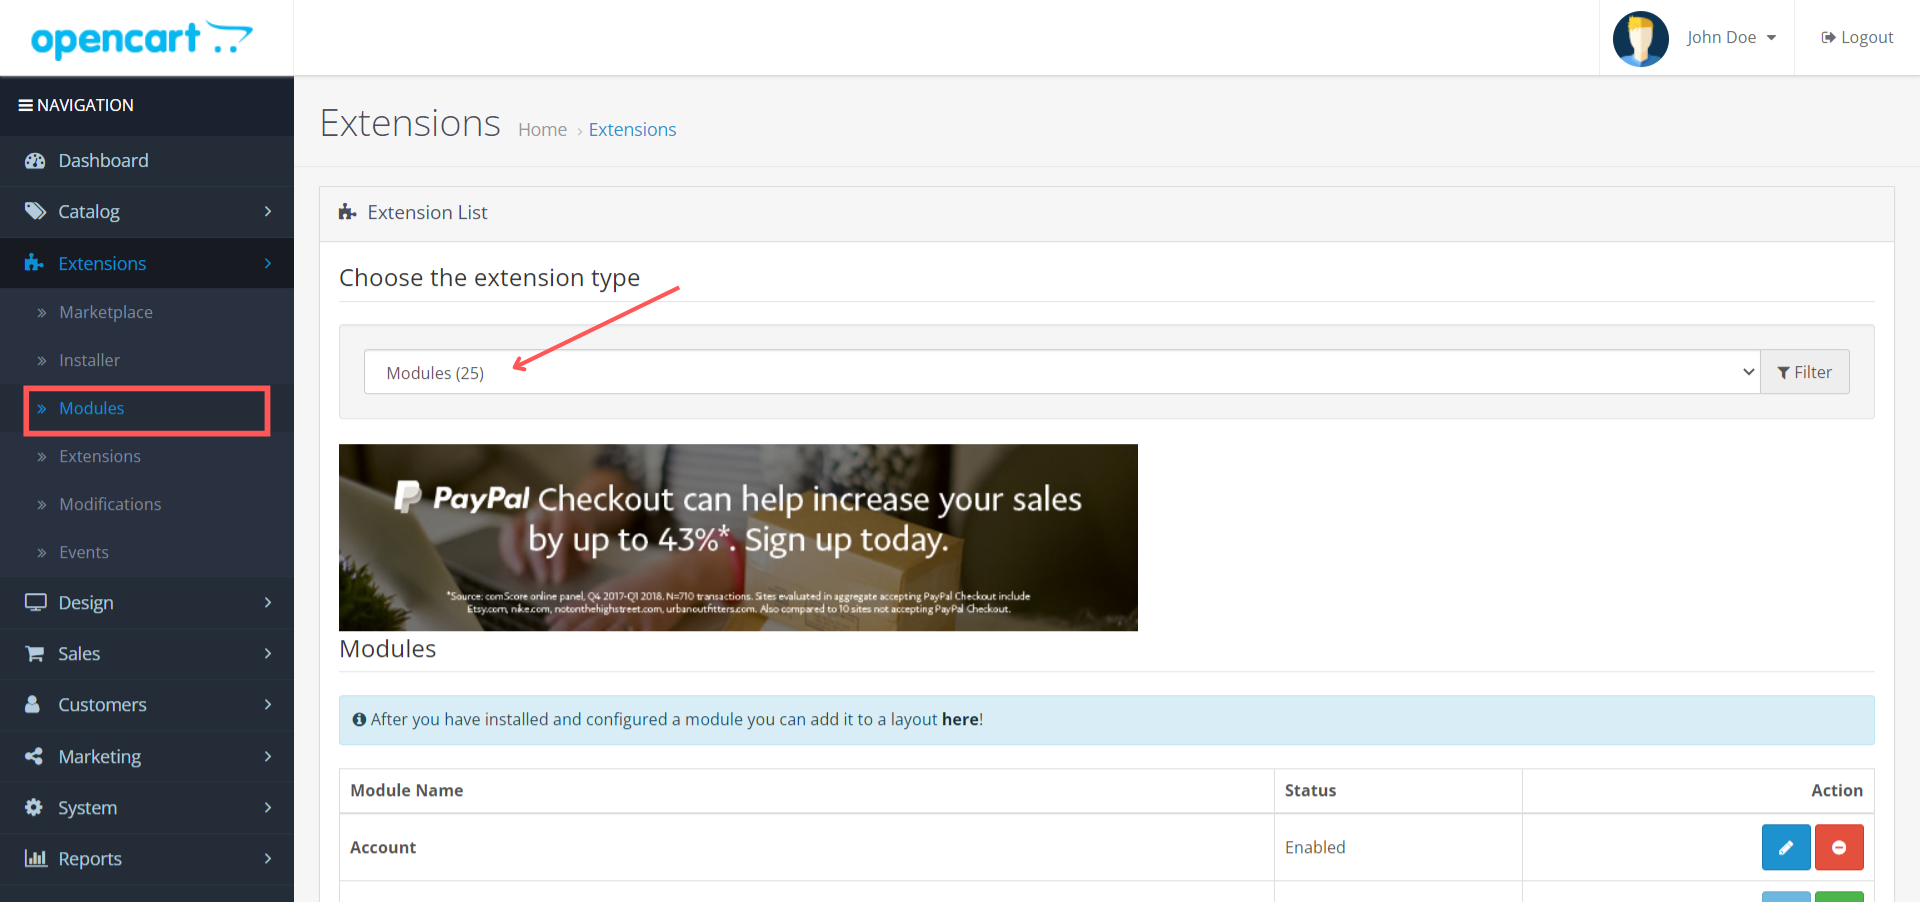Click the Sales shopping cart icon
The height and width of the screenshot is (902, 1920).
tap(36, 653)
